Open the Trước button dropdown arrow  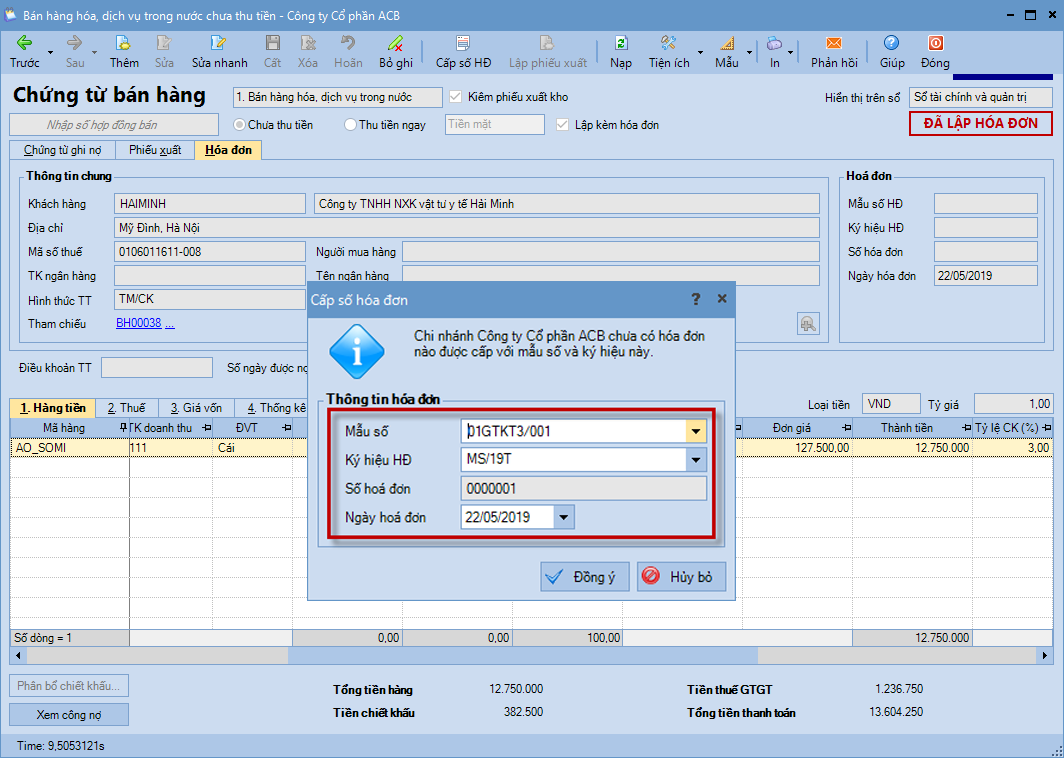point(50,53)
